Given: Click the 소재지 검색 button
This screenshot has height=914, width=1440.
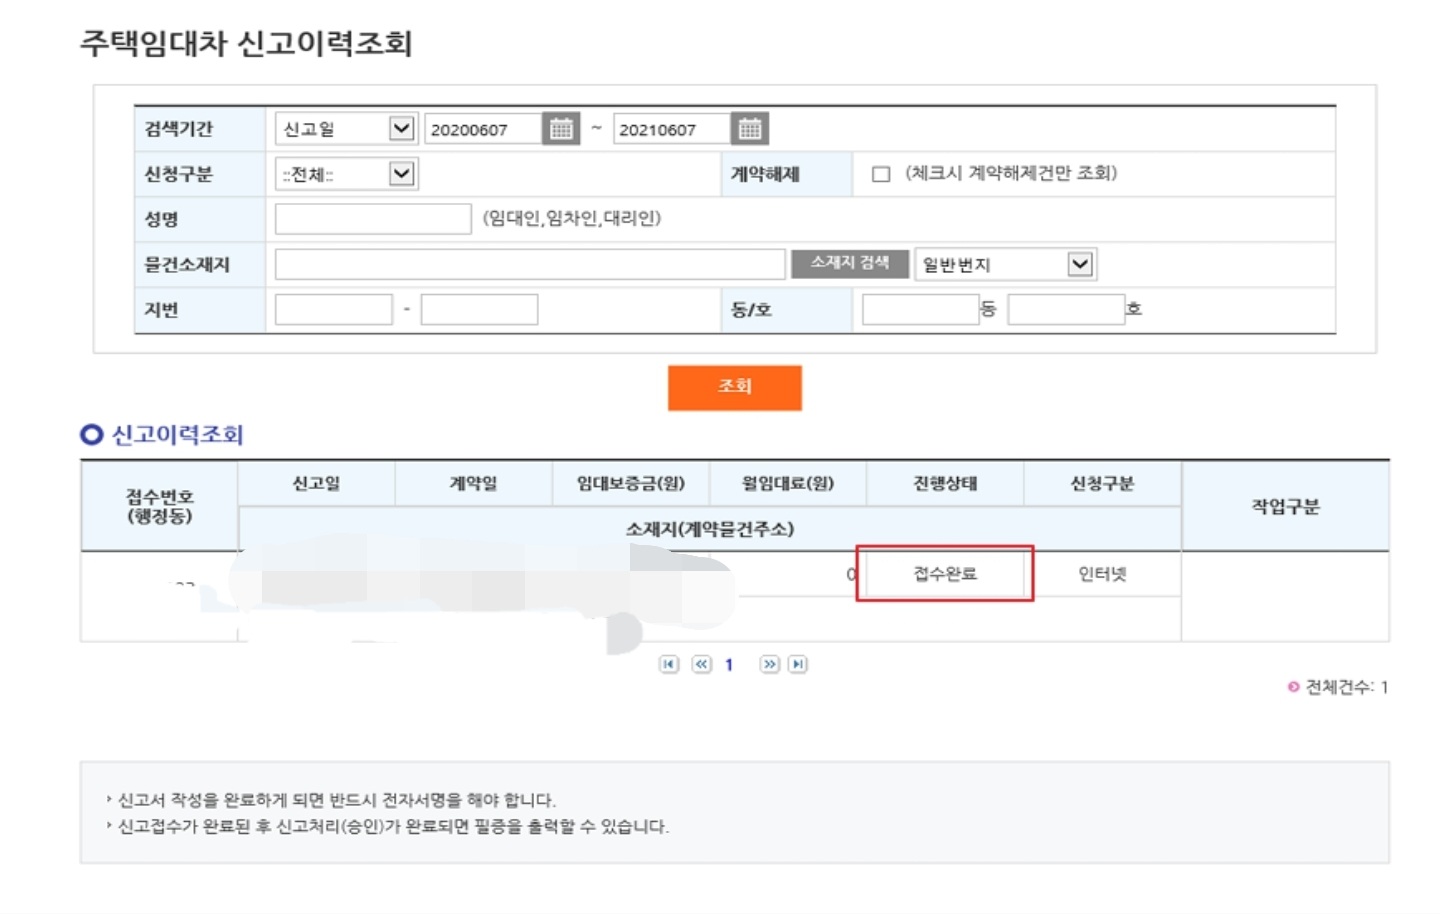Looking at the screenshot, I should tap(850, 263).
